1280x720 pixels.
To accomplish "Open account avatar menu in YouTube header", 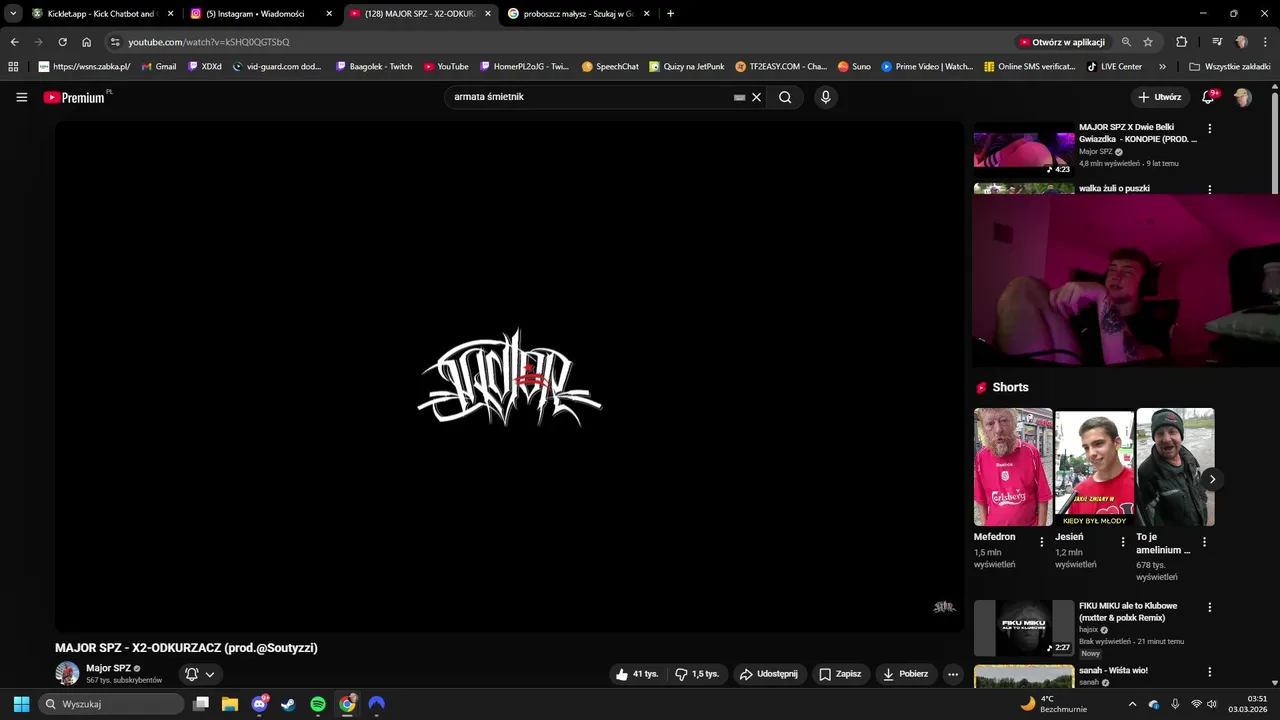I will [x=1243, y=97].
